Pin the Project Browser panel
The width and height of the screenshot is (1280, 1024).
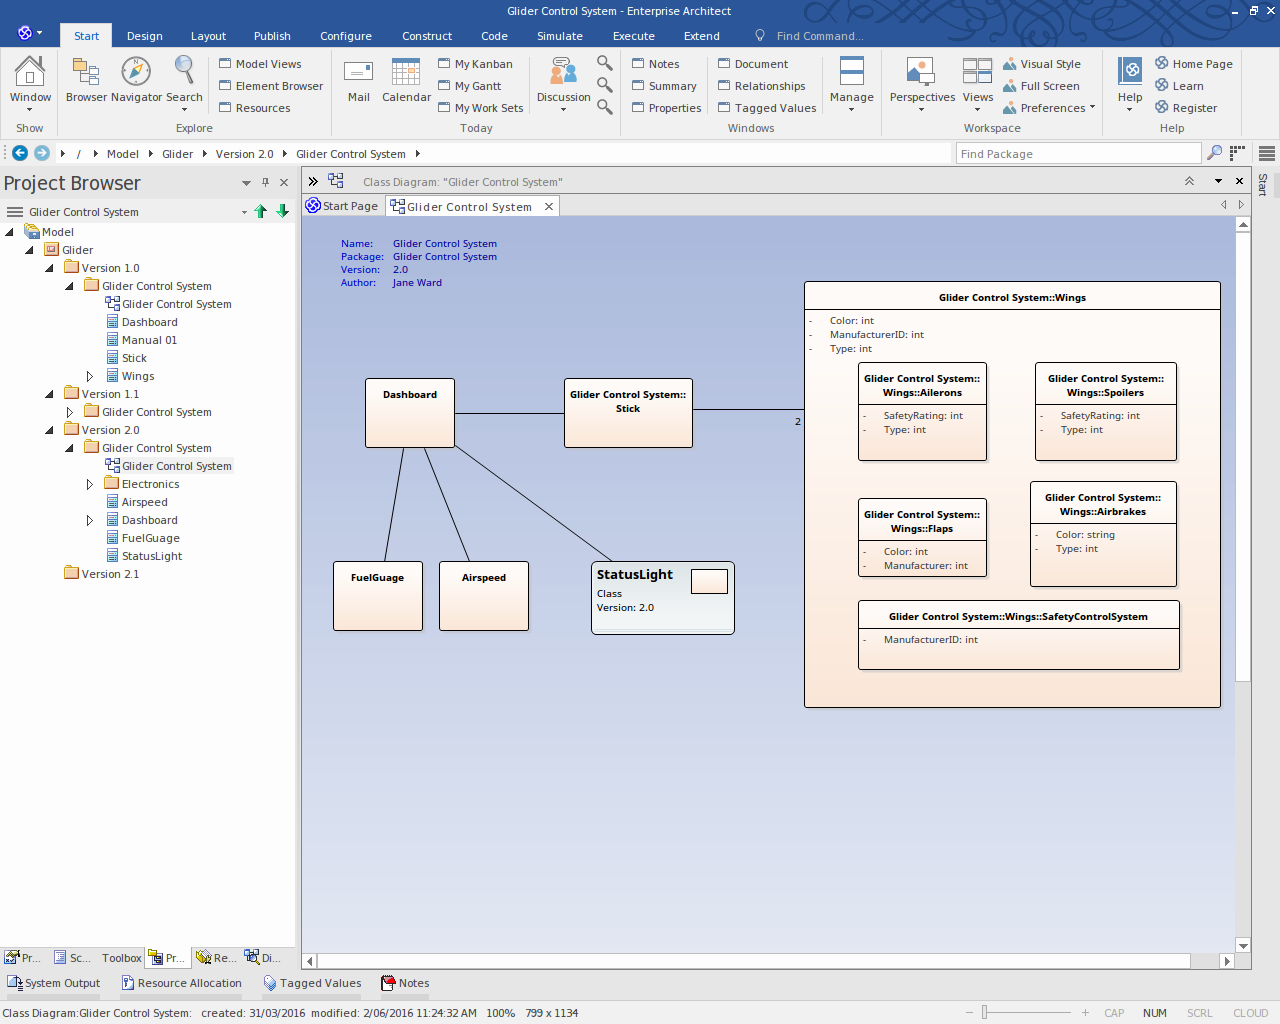click(x=265, y=182)
